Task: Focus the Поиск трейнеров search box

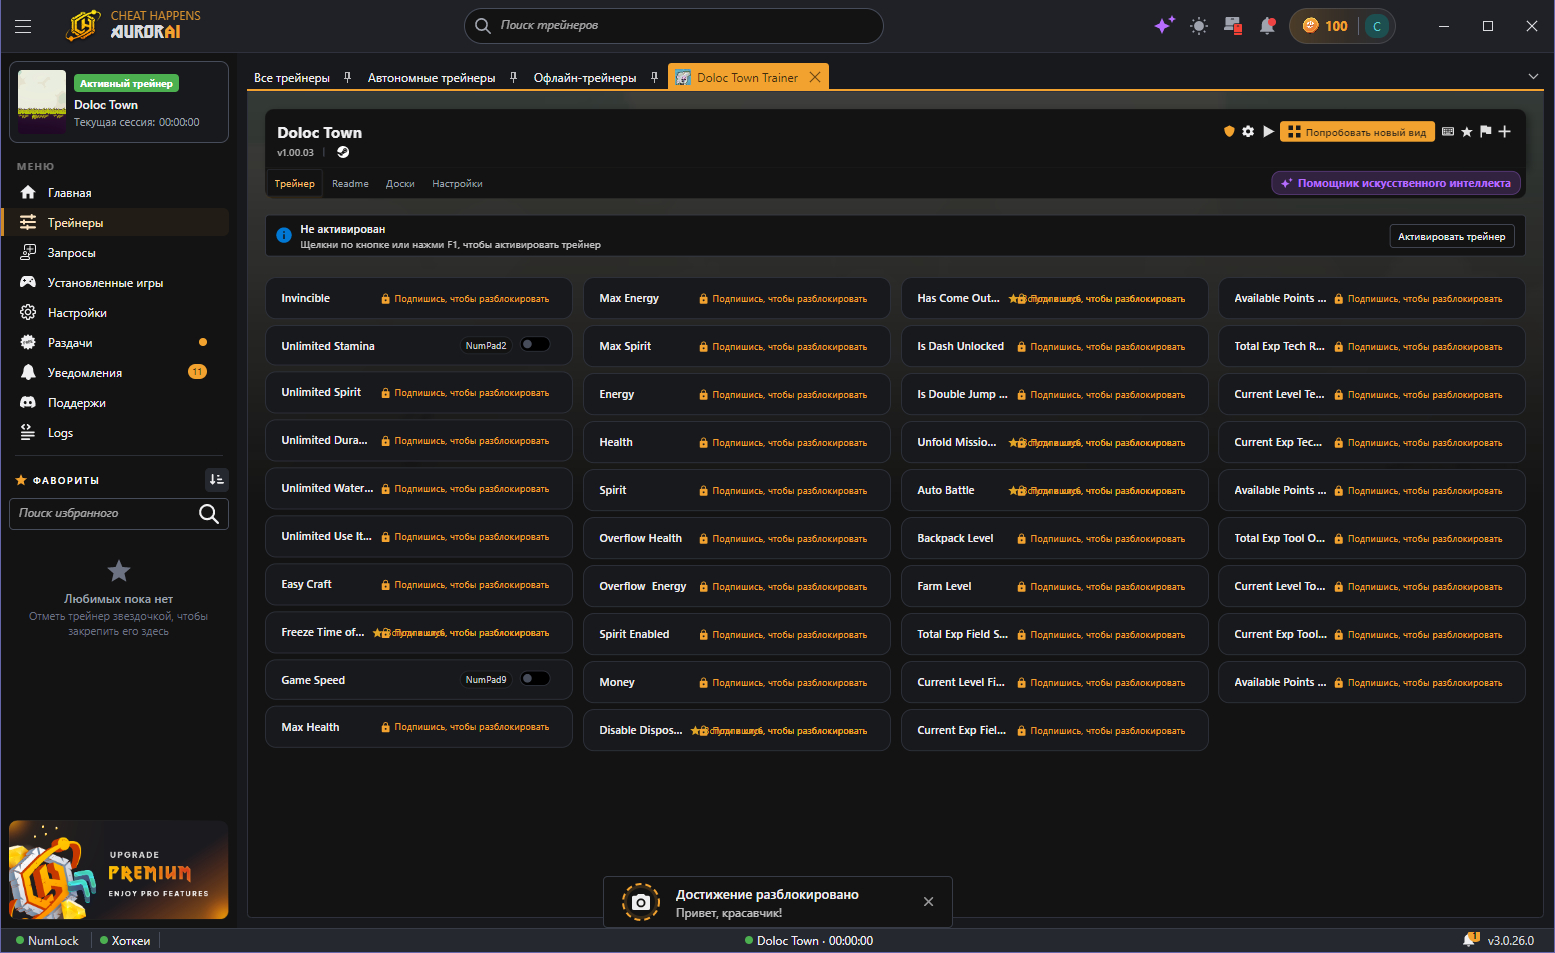Action: coord(673,26)
